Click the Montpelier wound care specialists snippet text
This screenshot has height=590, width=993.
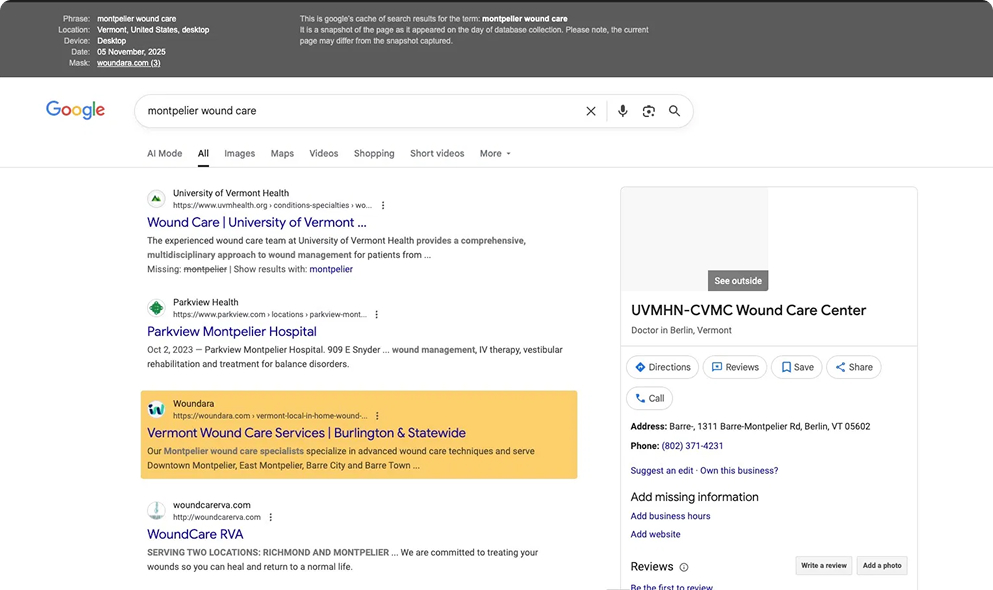pyautogui.click(x=234, y=451)
